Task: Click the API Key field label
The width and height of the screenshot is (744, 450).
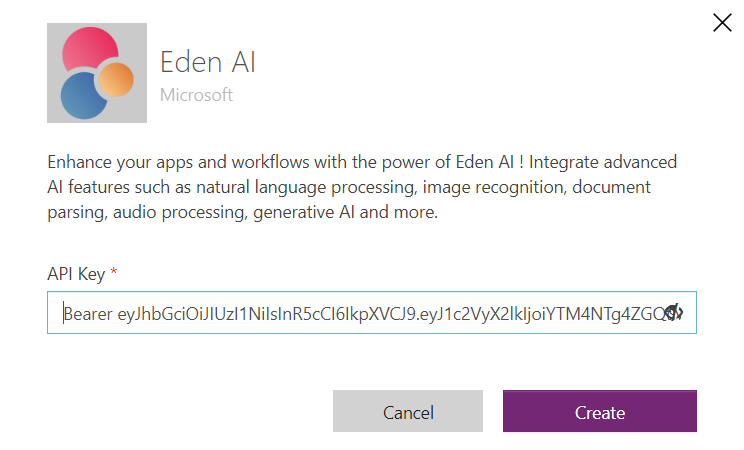Action: point(76,274)
